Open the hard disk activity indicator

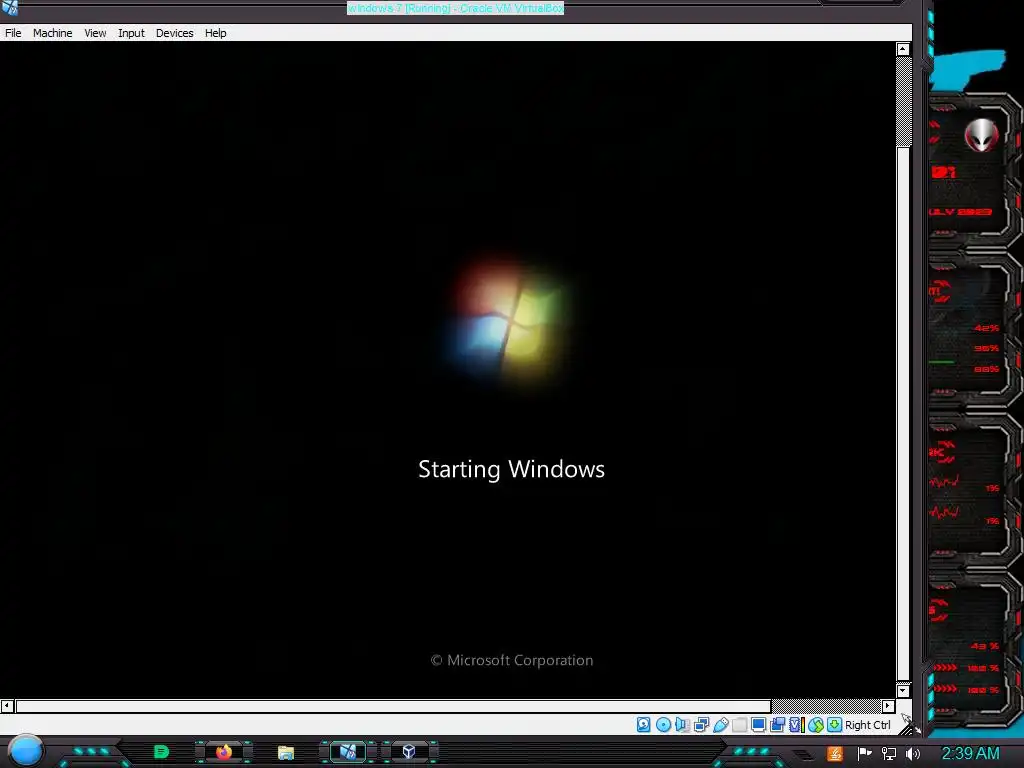643,724
